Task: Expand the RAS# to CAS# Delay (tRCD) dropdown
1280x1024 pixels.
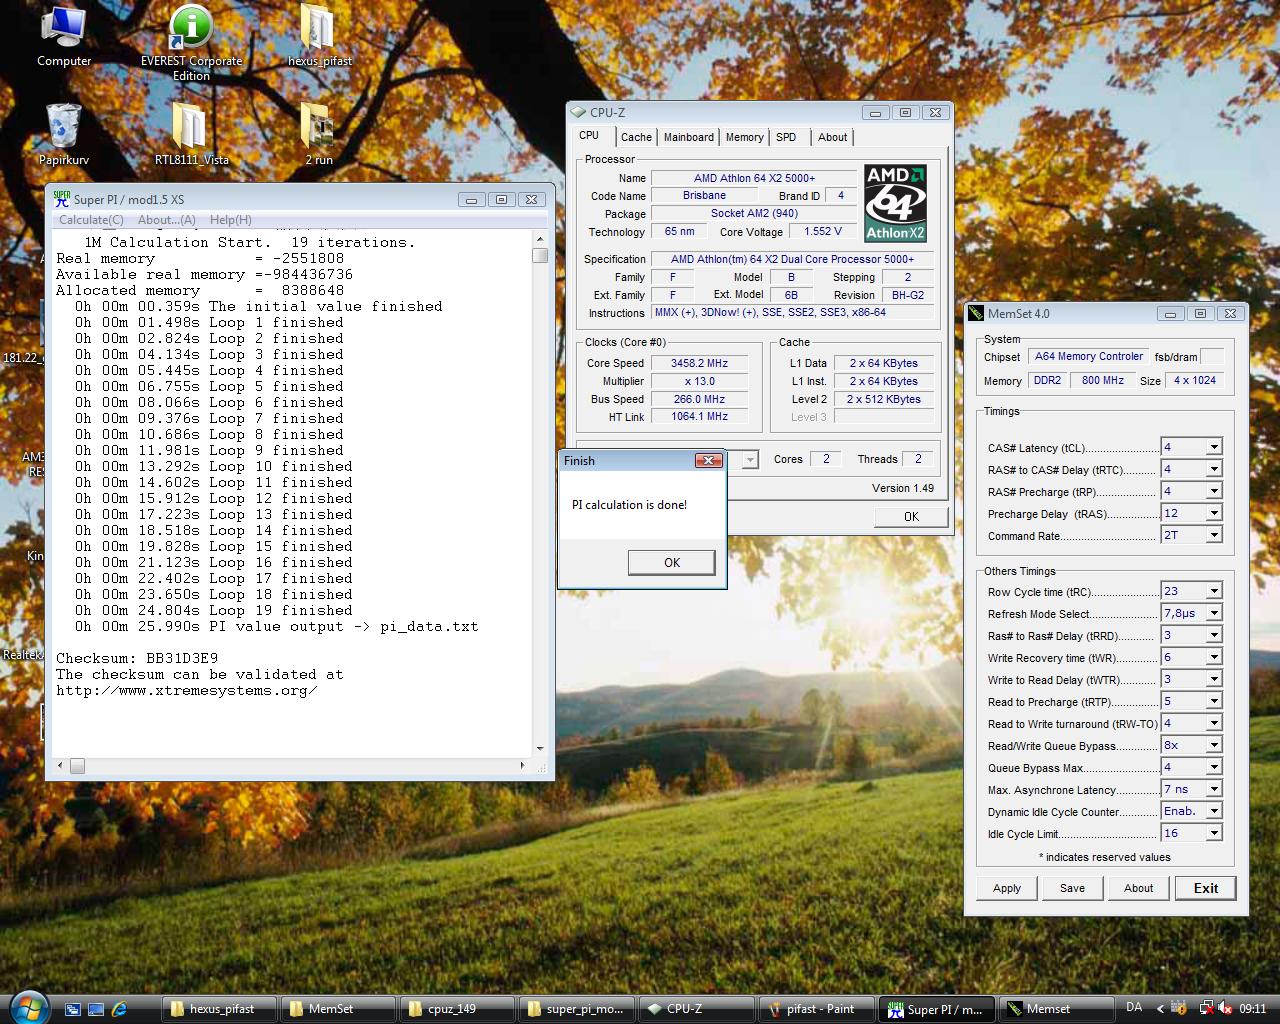Action: coord(1213,469)
